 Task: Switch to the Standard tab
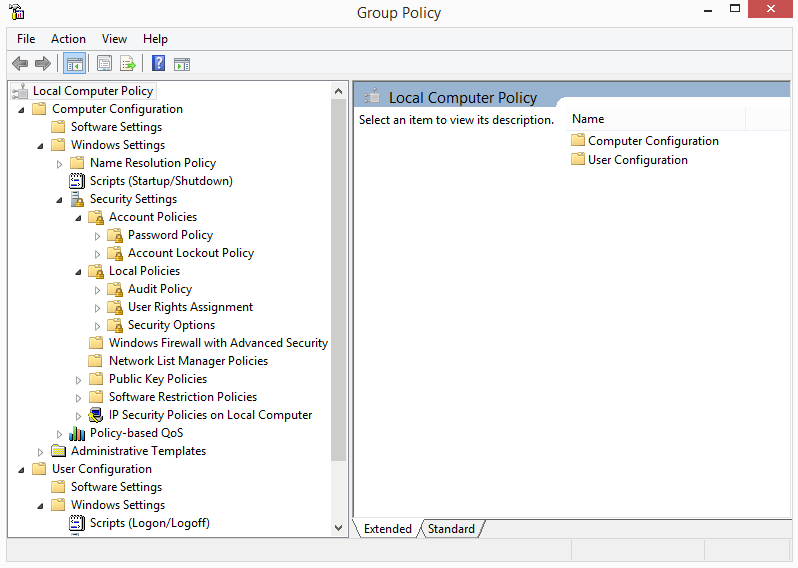[x=451, y=529]
